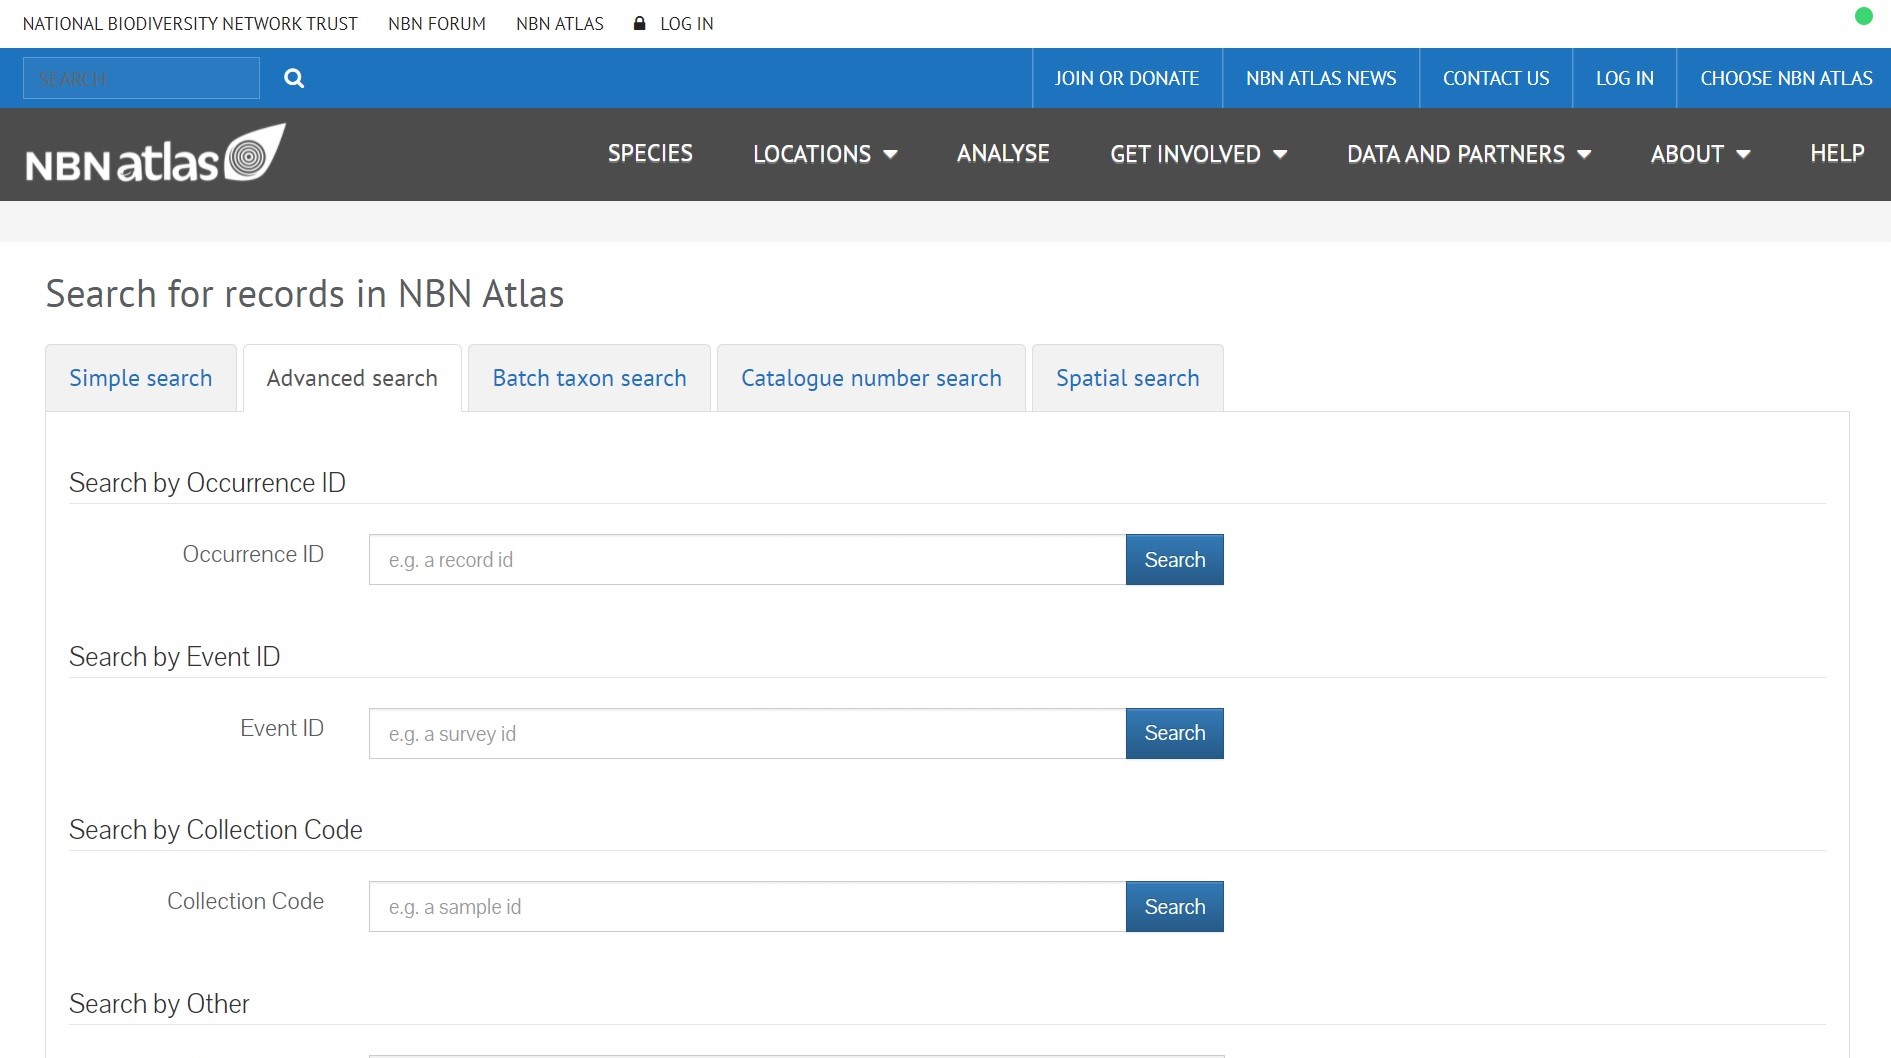
Task: Click the Search button for Occurrence ID
Action: (1174, 559)
